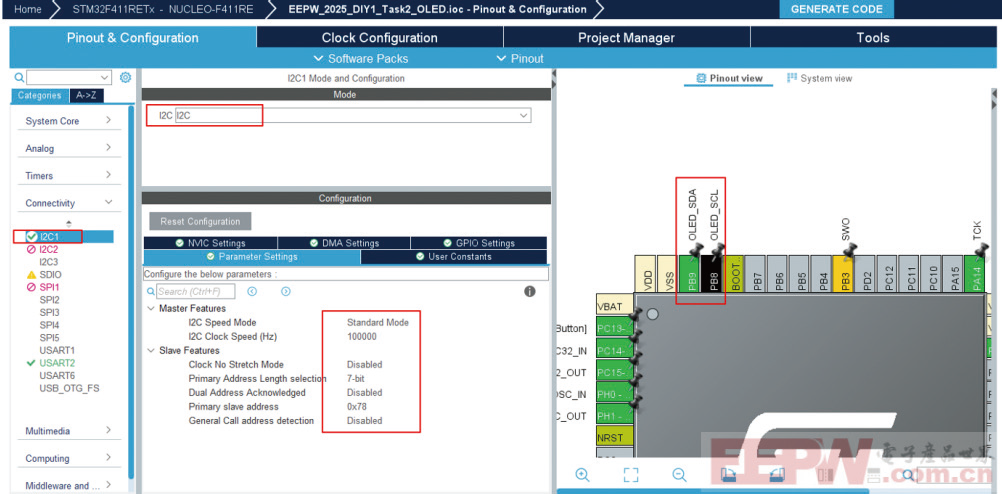Select USB_OTG_FS in peripheral list

(69, 388)
